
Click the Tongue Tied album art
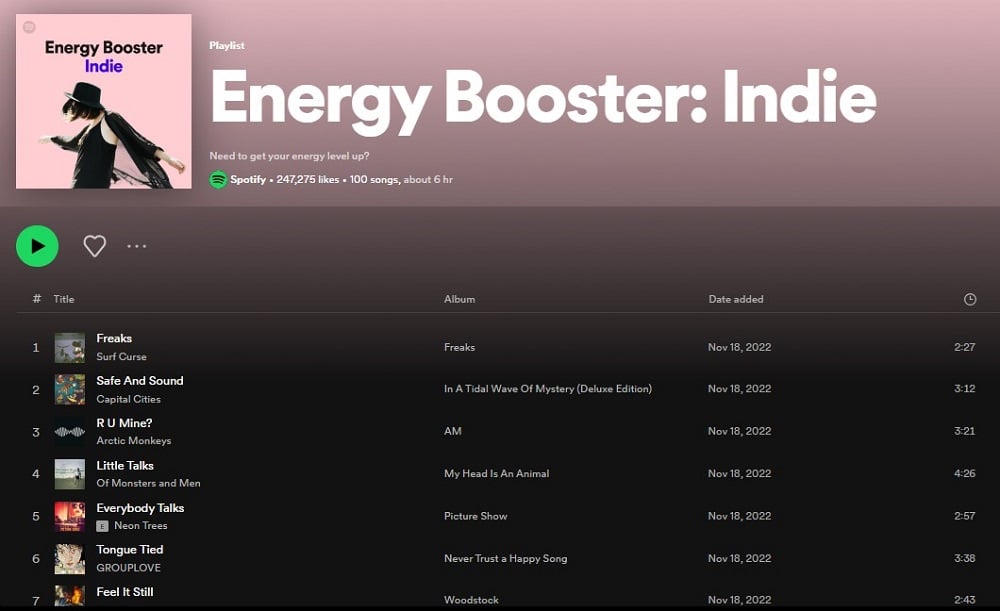[x=70, y=559]
